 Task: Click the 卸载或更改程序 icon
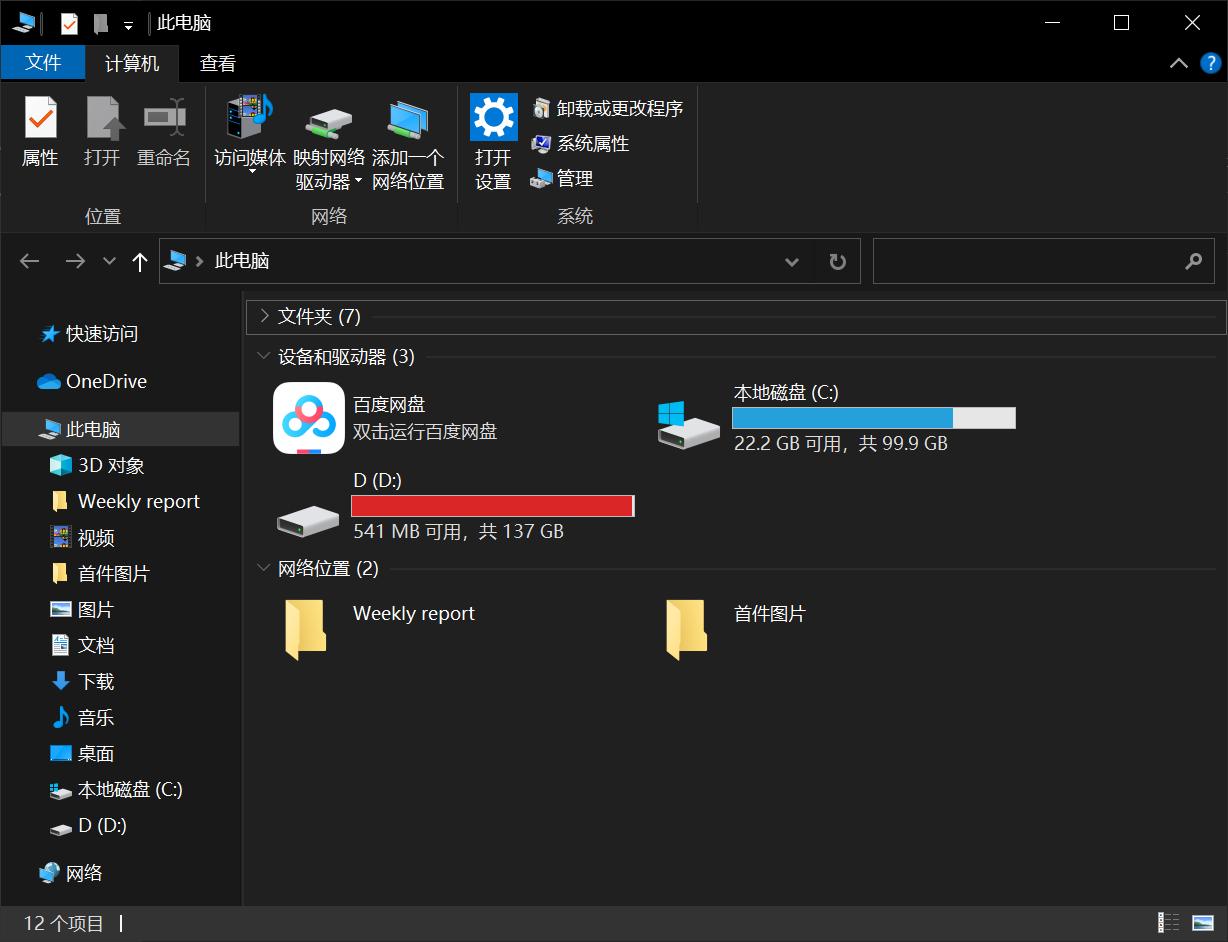(x=540, y=109)
